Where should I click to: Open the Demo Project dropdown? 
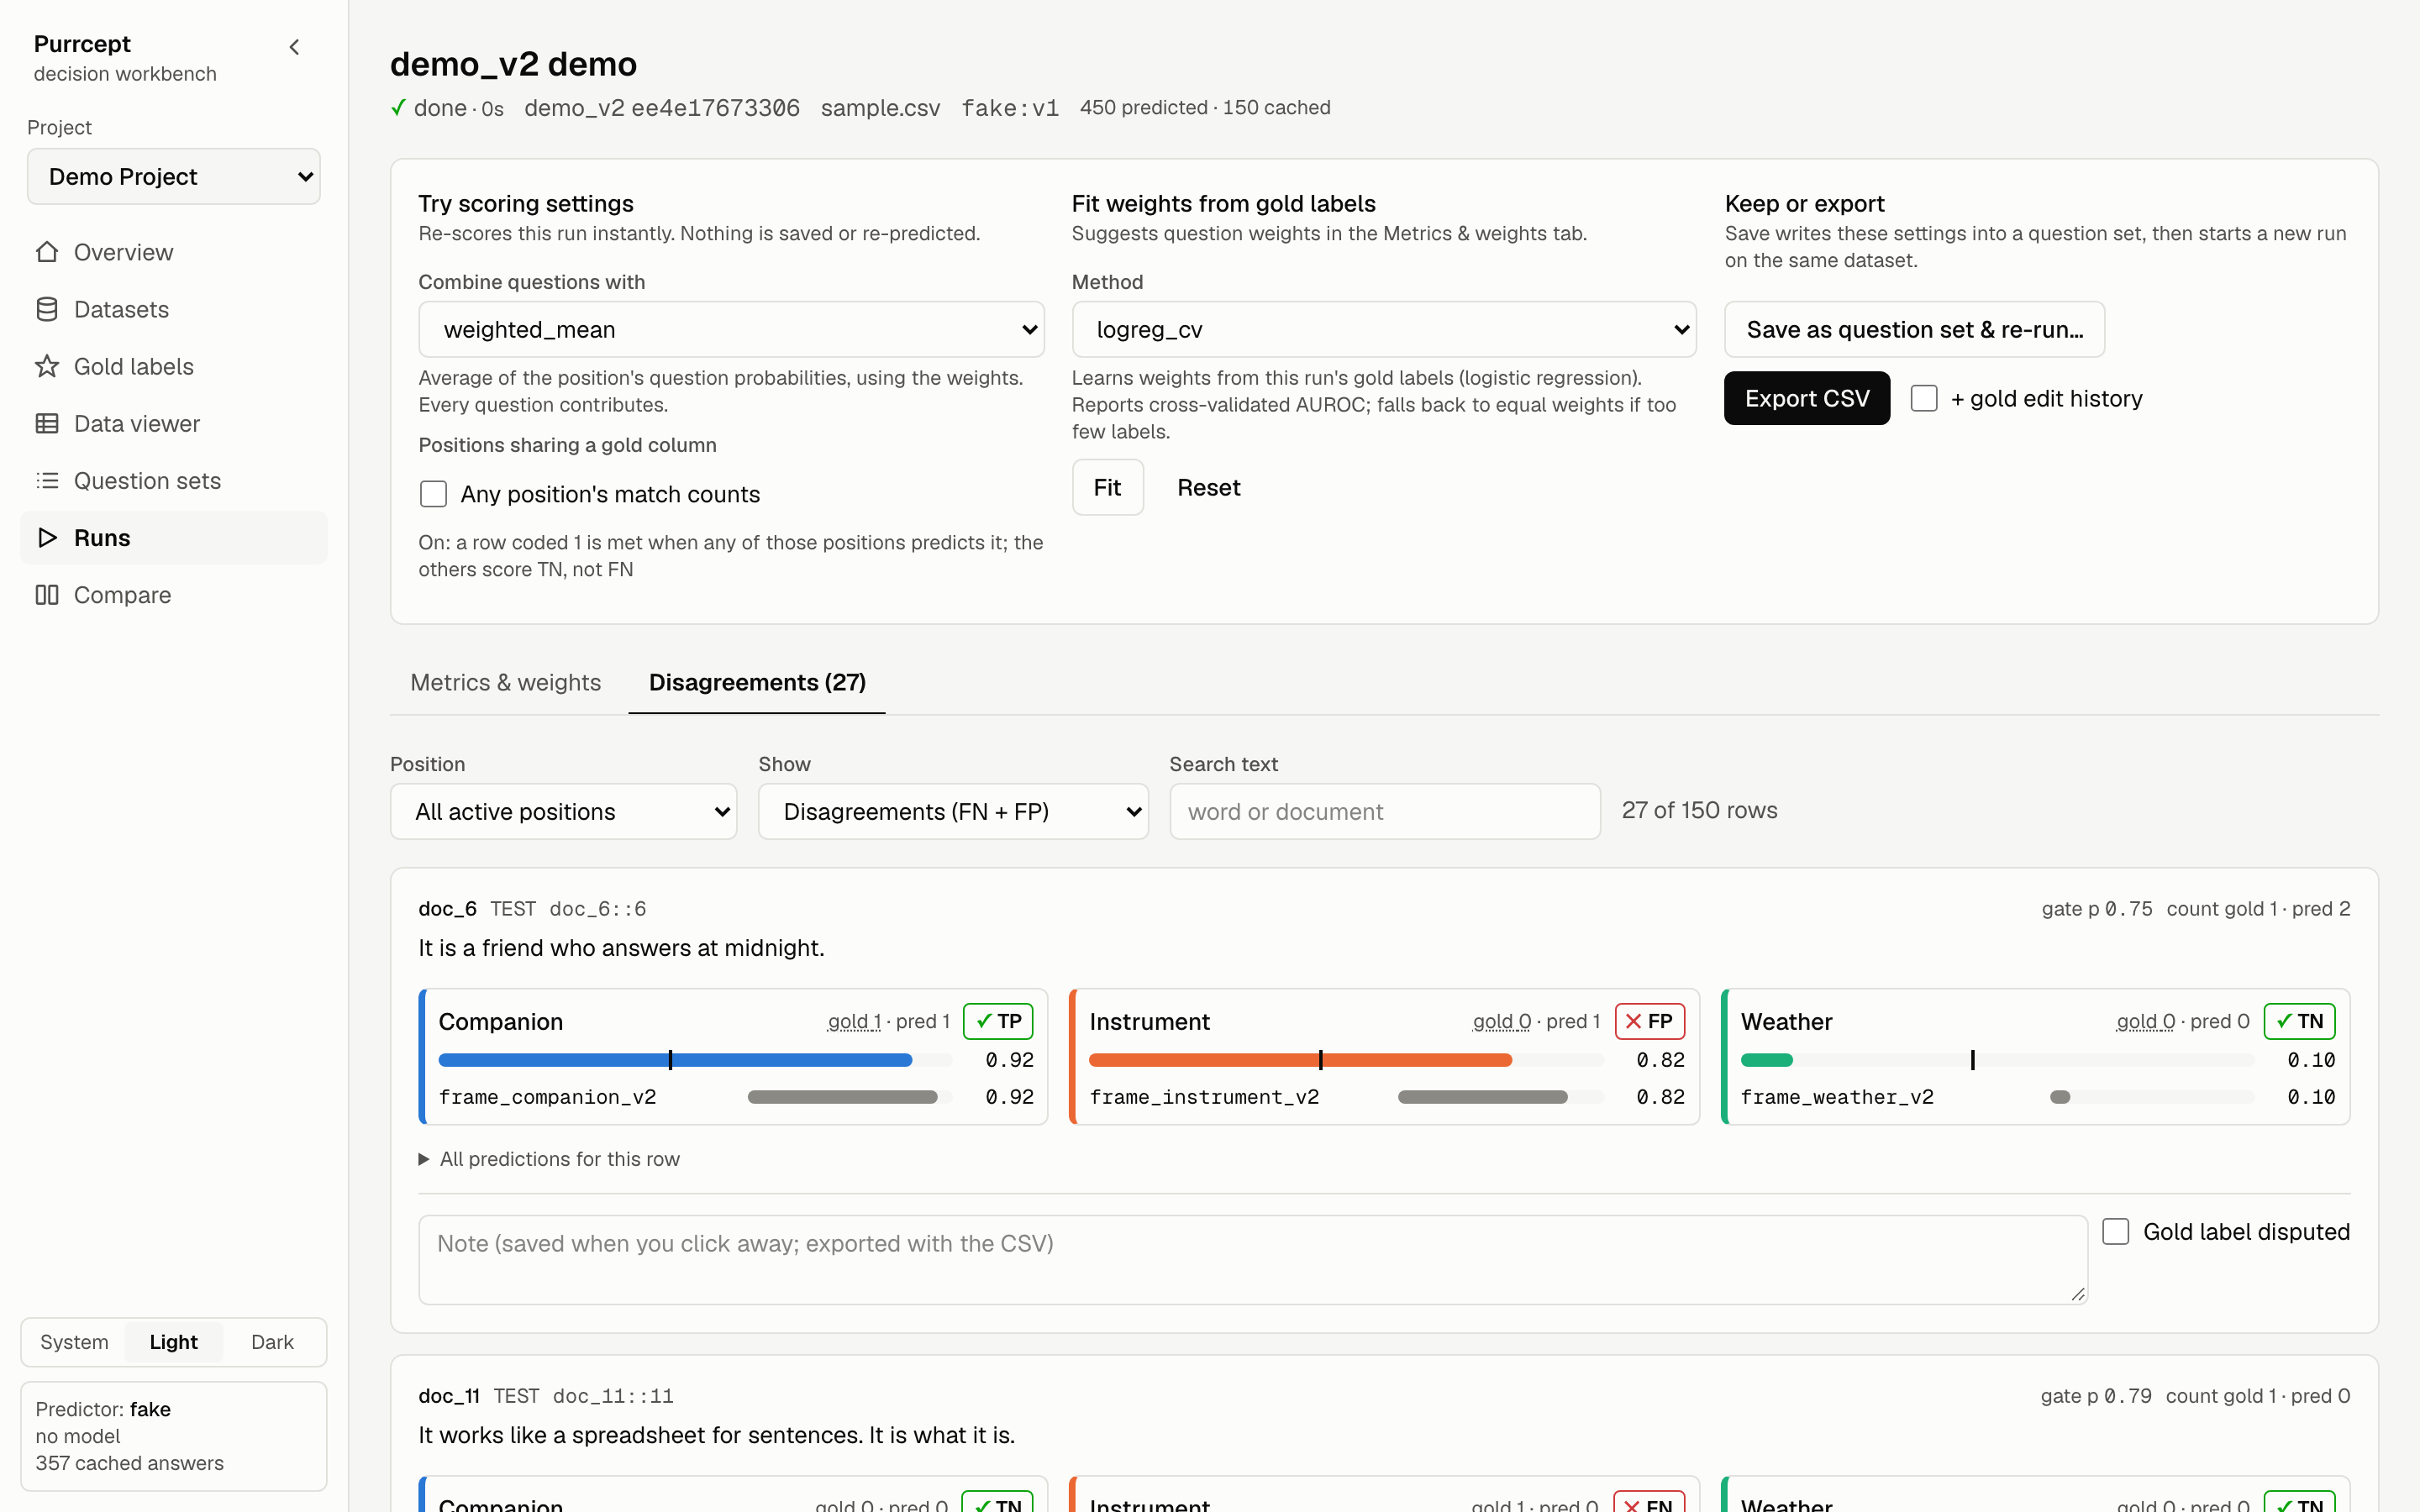click(174, 177)
